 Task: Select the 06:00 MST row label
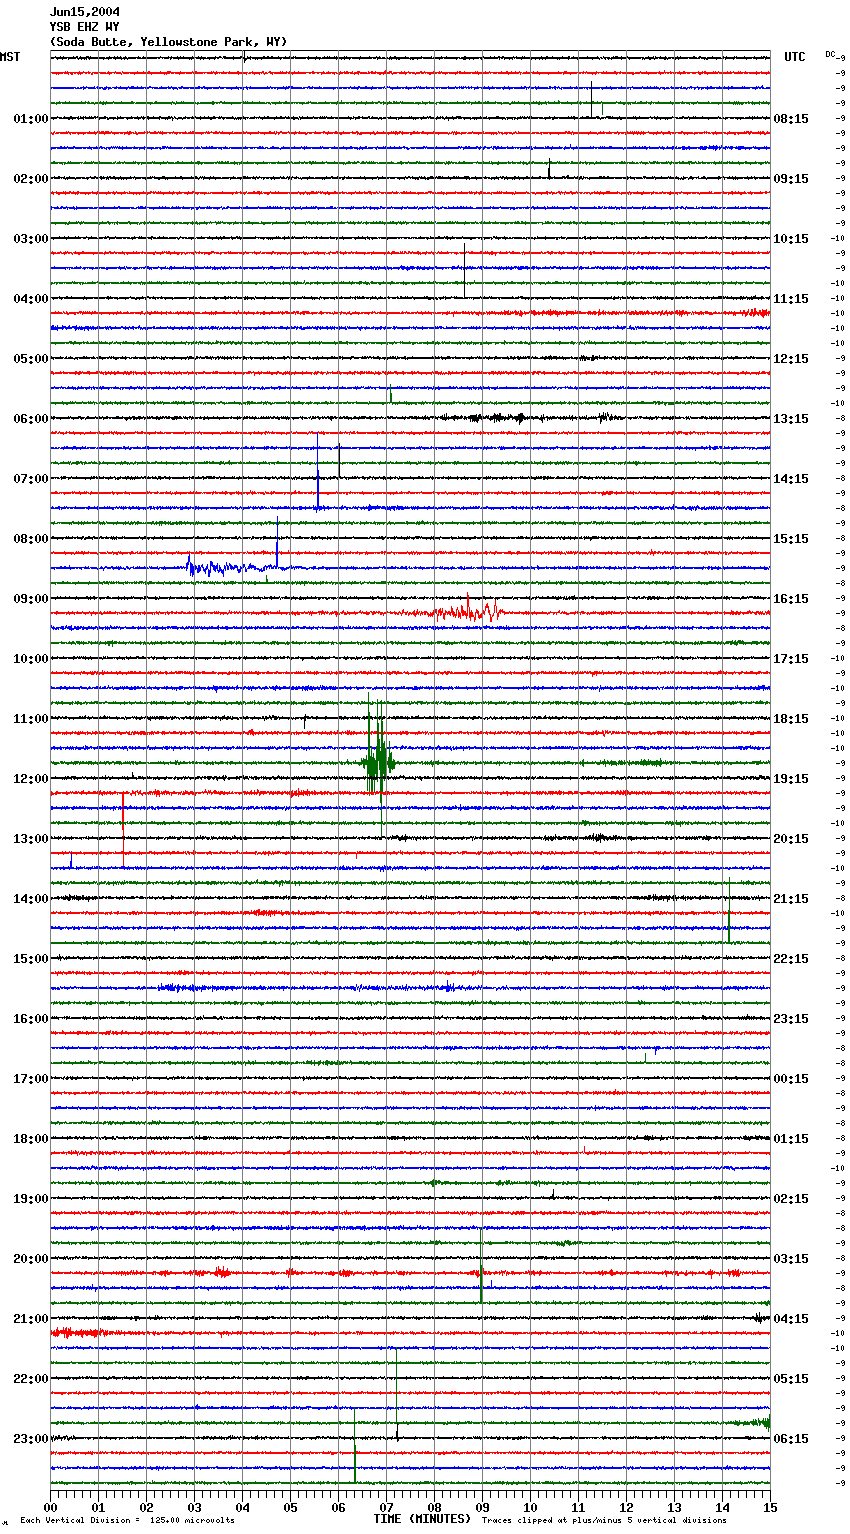(x=31, y=419)
